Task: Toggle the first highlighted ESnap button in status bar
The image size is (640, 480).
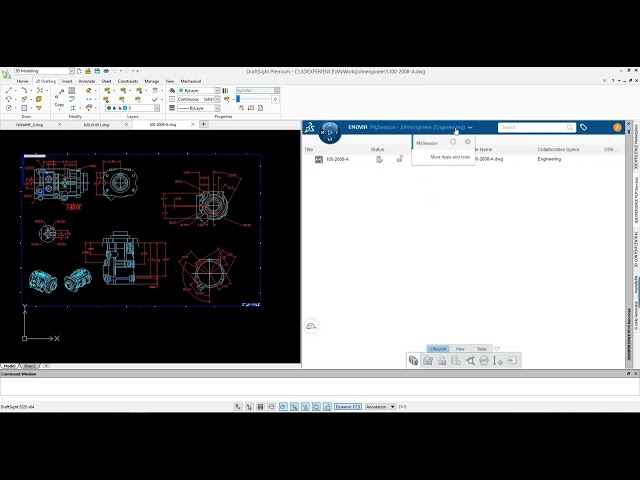Action: tap(283, 407)
